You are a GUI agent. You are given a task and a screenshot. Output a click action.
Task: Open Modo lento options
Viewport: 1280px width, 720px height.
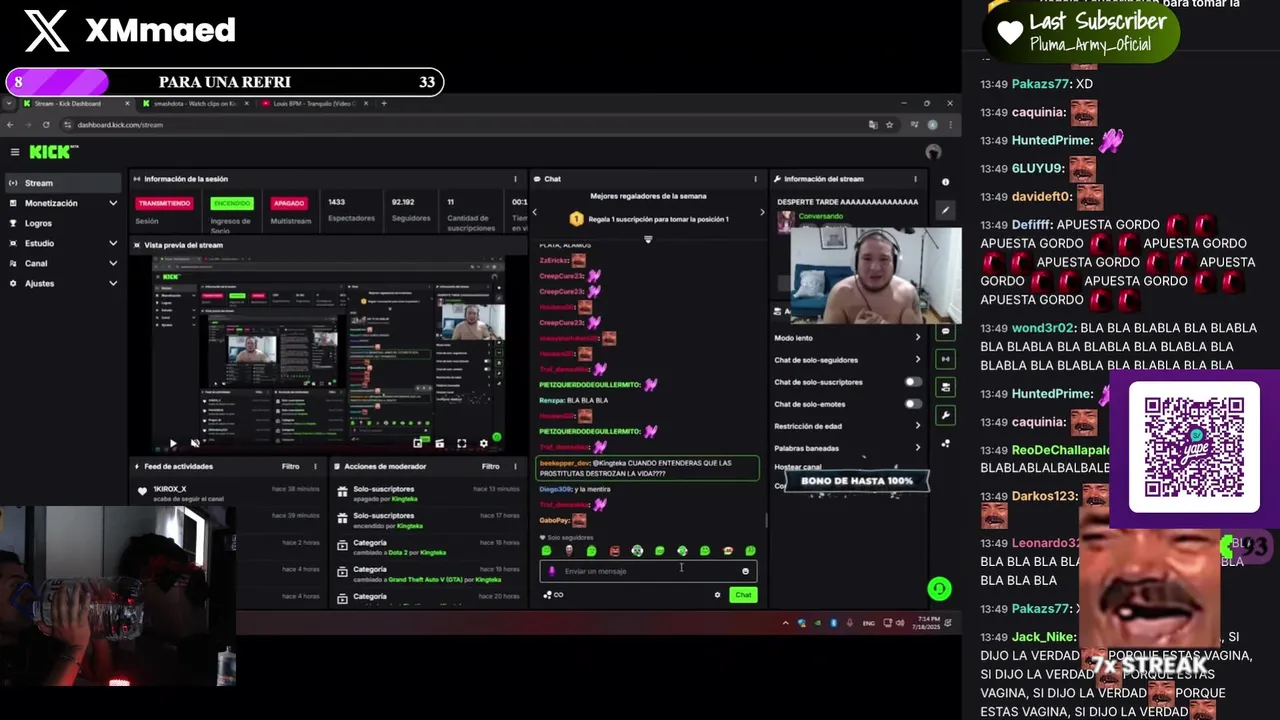848,338
